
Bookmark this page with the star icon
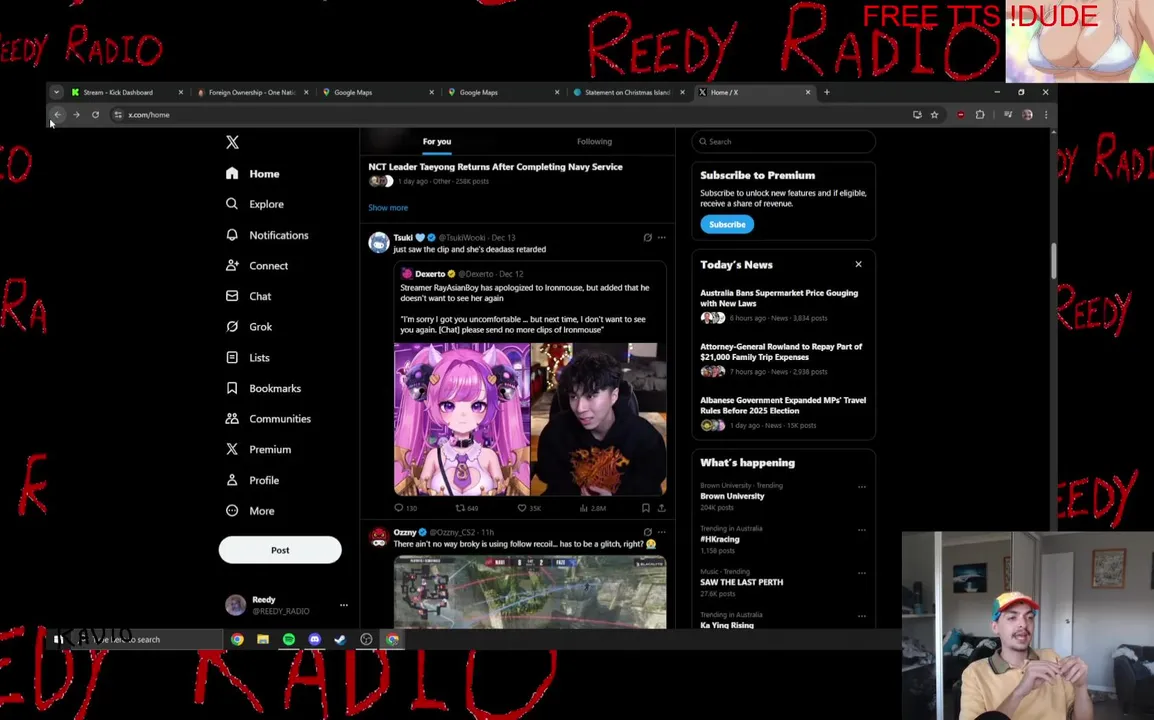point(935,115)
